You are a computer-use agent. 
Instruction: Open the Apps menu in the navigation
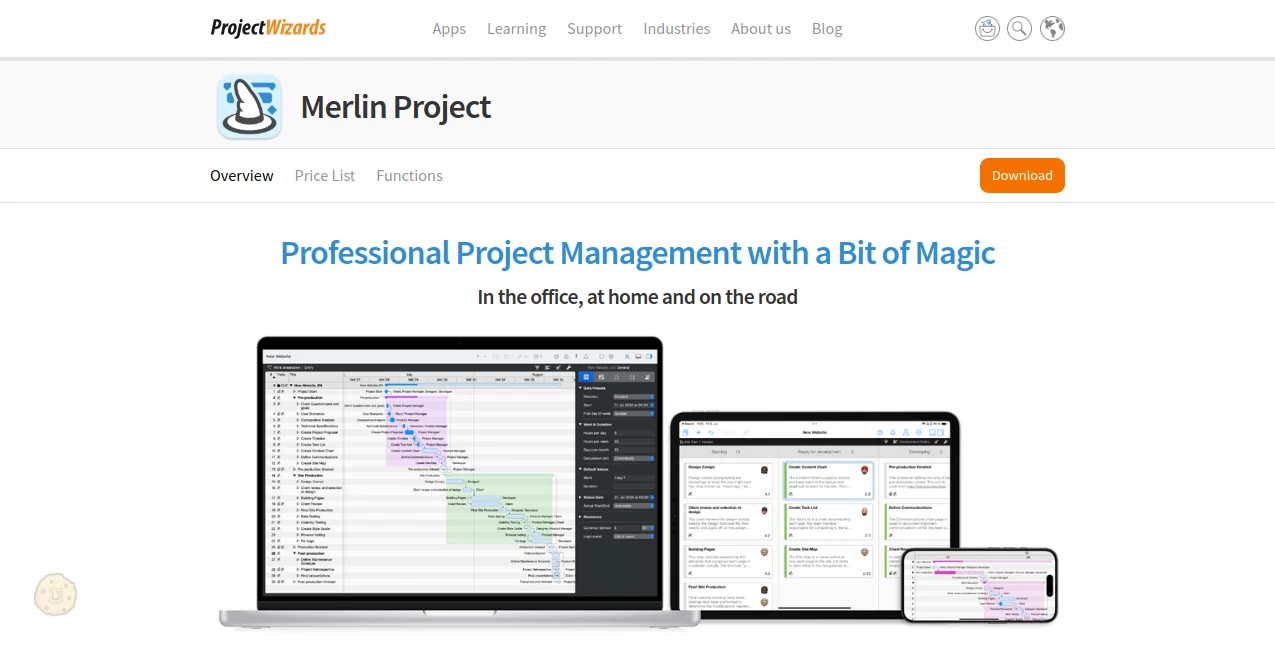pyautogui.click(x=448, y=28)
